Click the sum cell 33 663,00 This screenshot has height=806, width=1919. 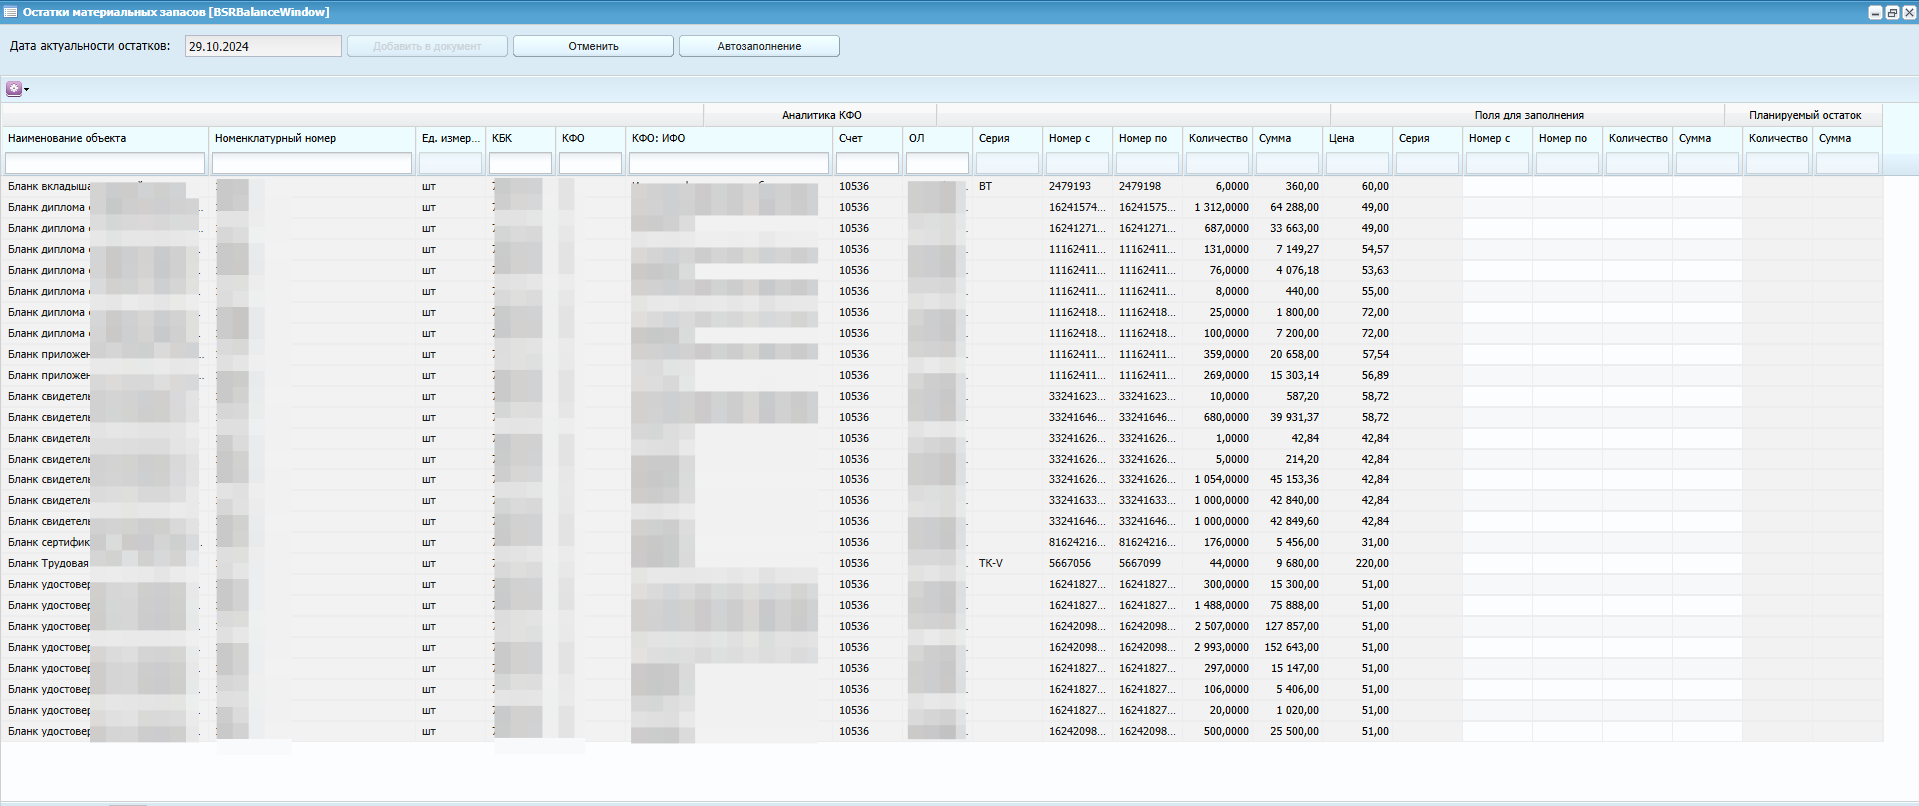(x=1294, y=228)
